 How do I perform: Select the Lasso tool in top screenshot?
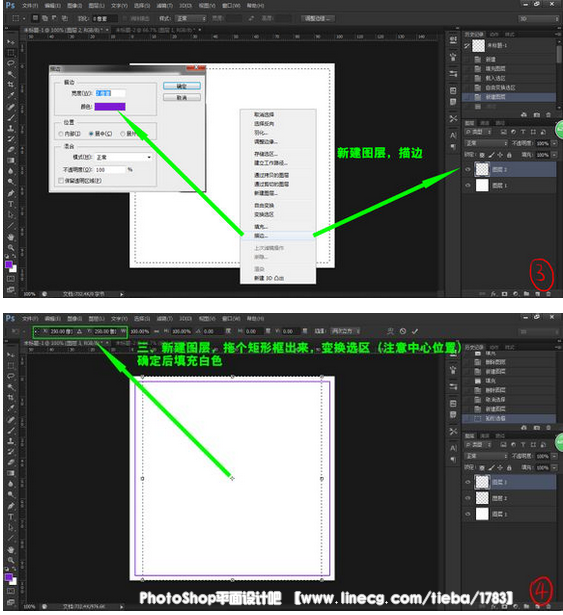pyautogui.click(x=11, y=64)
